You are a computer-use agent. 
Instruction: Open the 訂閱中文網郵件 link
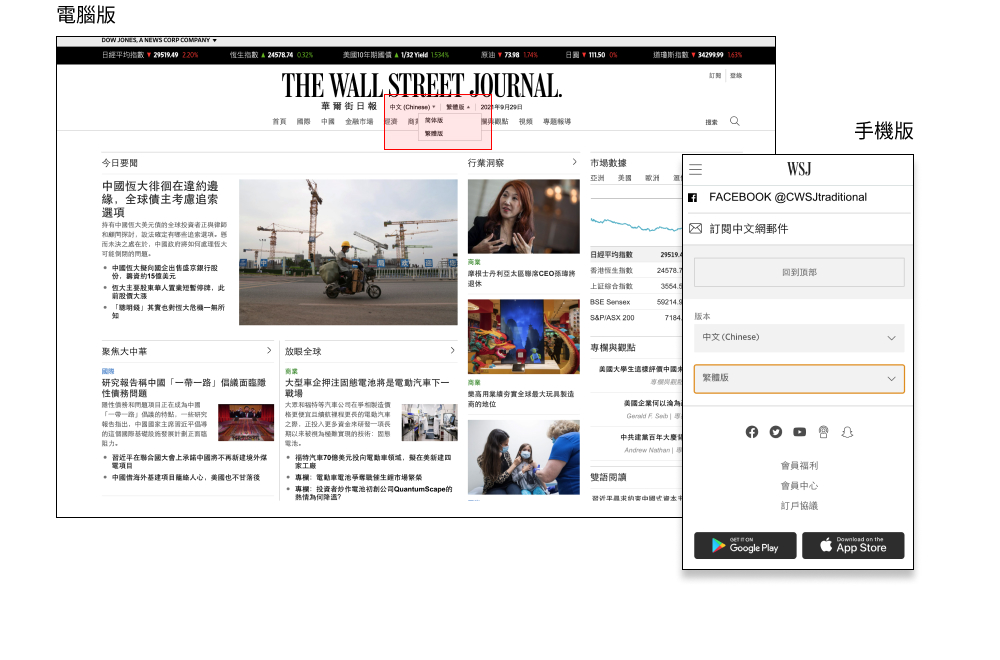[x=749, y=229]
